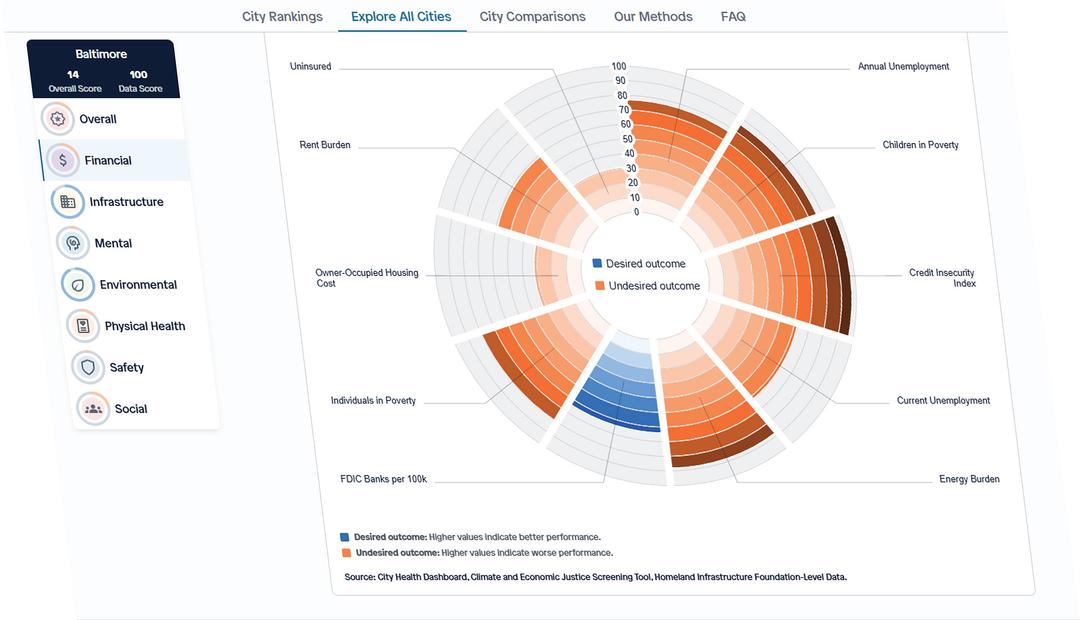Click the Individuals in Poverty label

(373, 400)
